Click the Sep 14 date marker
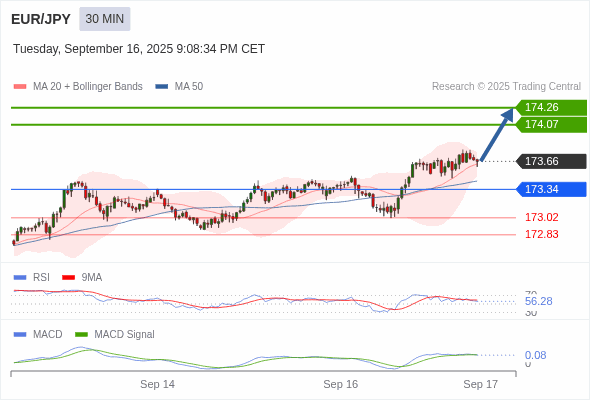The width and height of the screenshot is (590, 400). point(157,384)
